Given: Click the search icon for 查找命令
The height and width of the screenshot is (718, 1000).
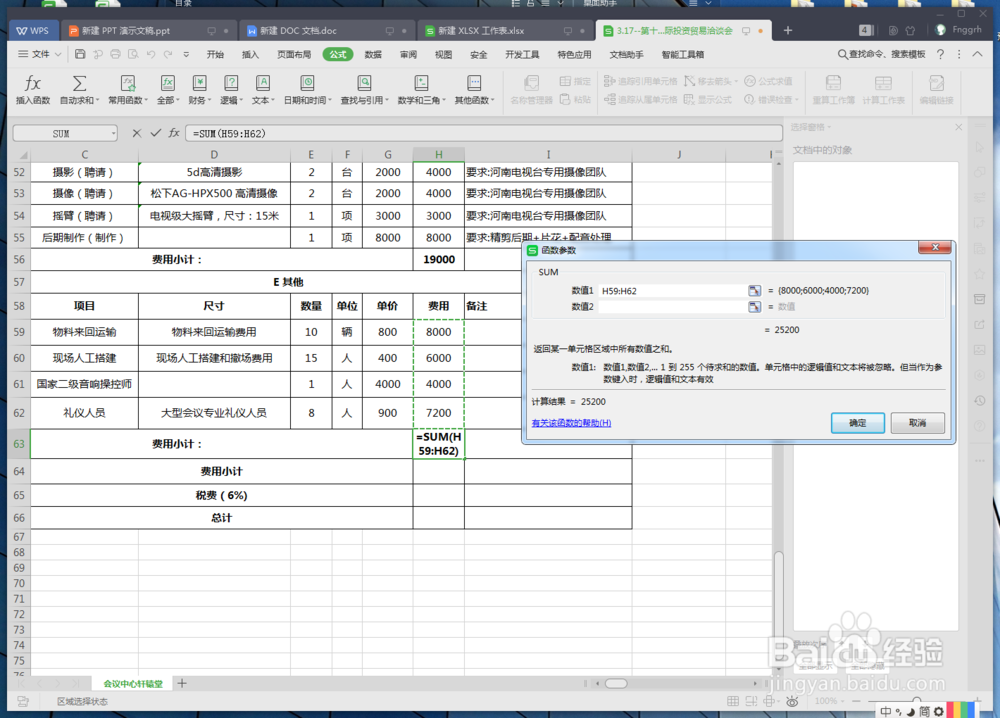Looking at the screenshot, I should pyautogui.click(x=842, y=55).
